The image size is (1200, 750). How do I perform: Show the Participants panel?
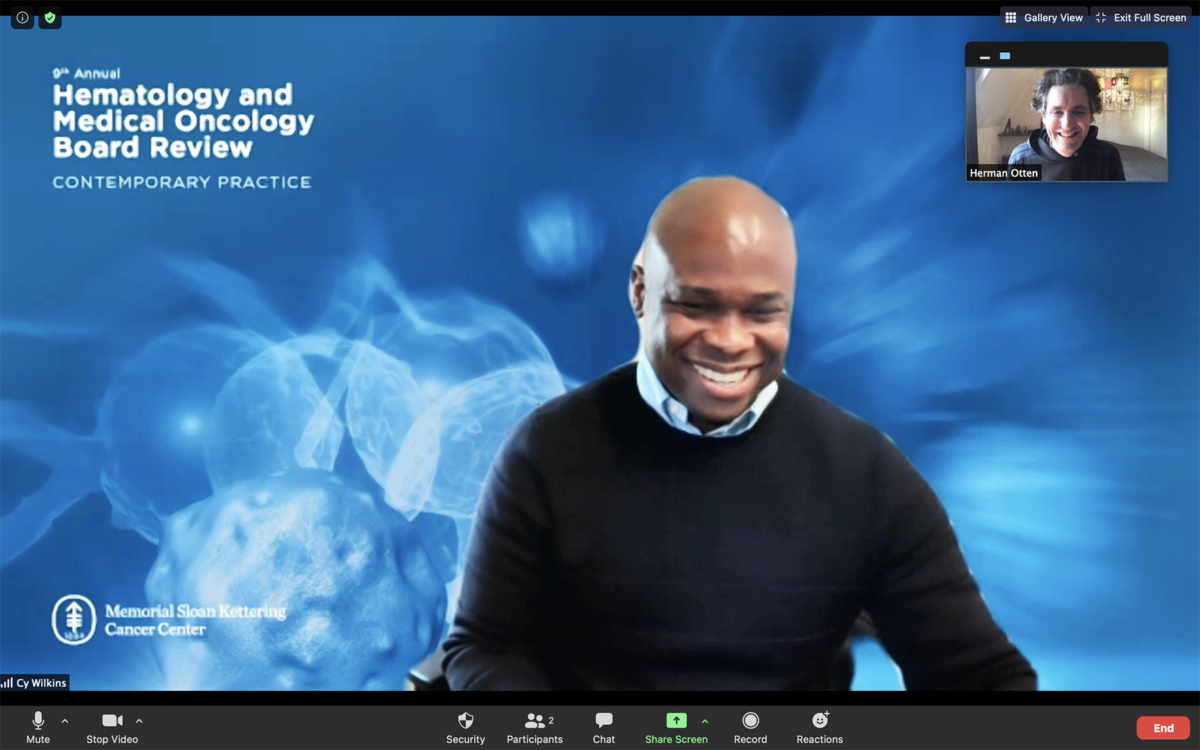pos(535,727)
